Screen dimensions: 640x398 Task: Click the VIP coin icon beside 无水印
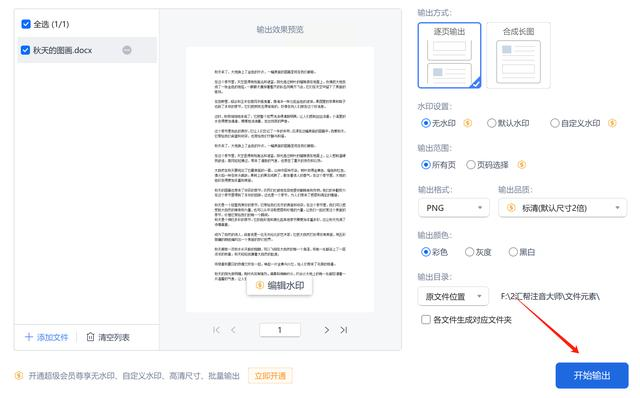click(x=468, y=123)
